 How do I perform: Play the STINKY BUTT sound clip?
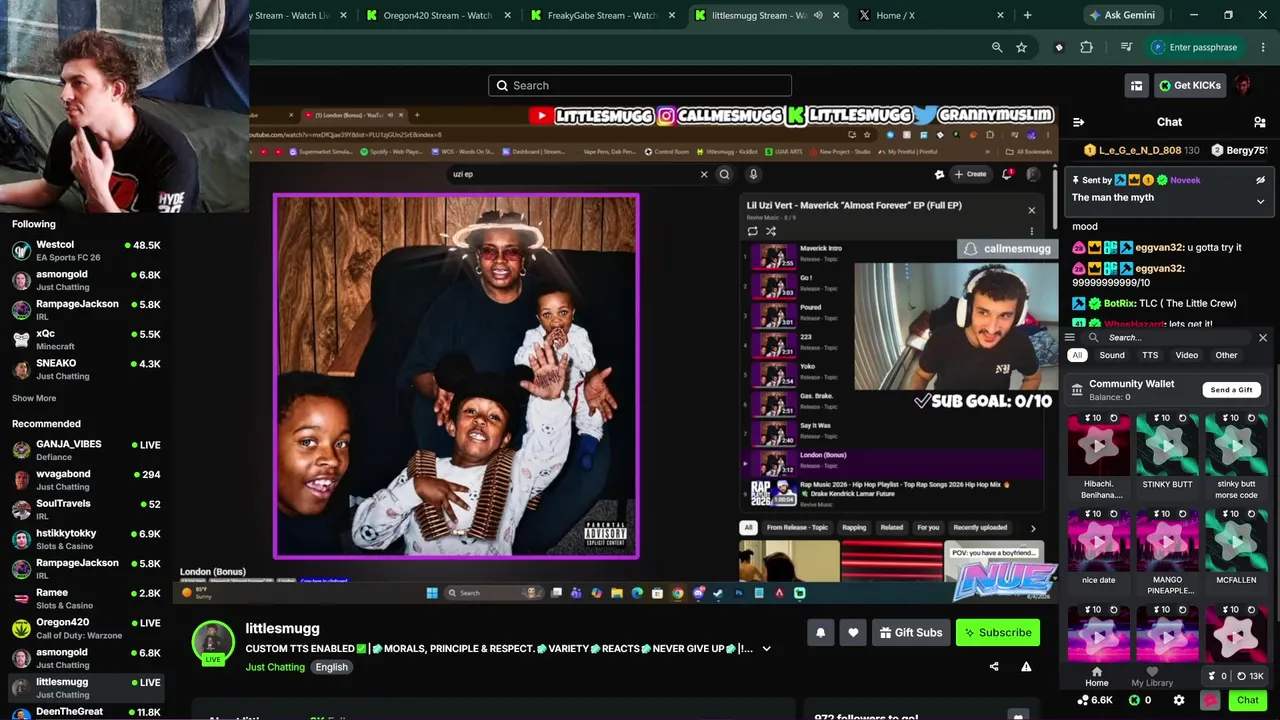1167,445
